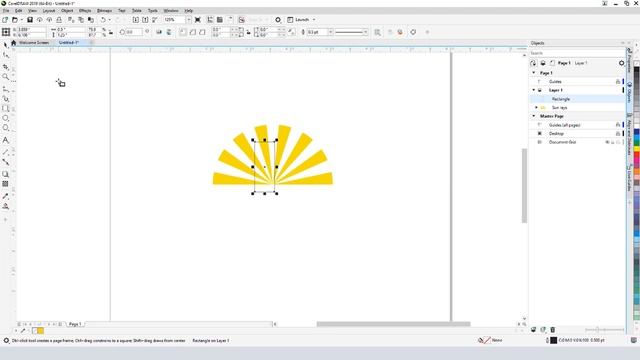The height and width of the screenshot is (360, 640).
Task: Toggle the chamfered corner option
Action: tap(202, 32)
